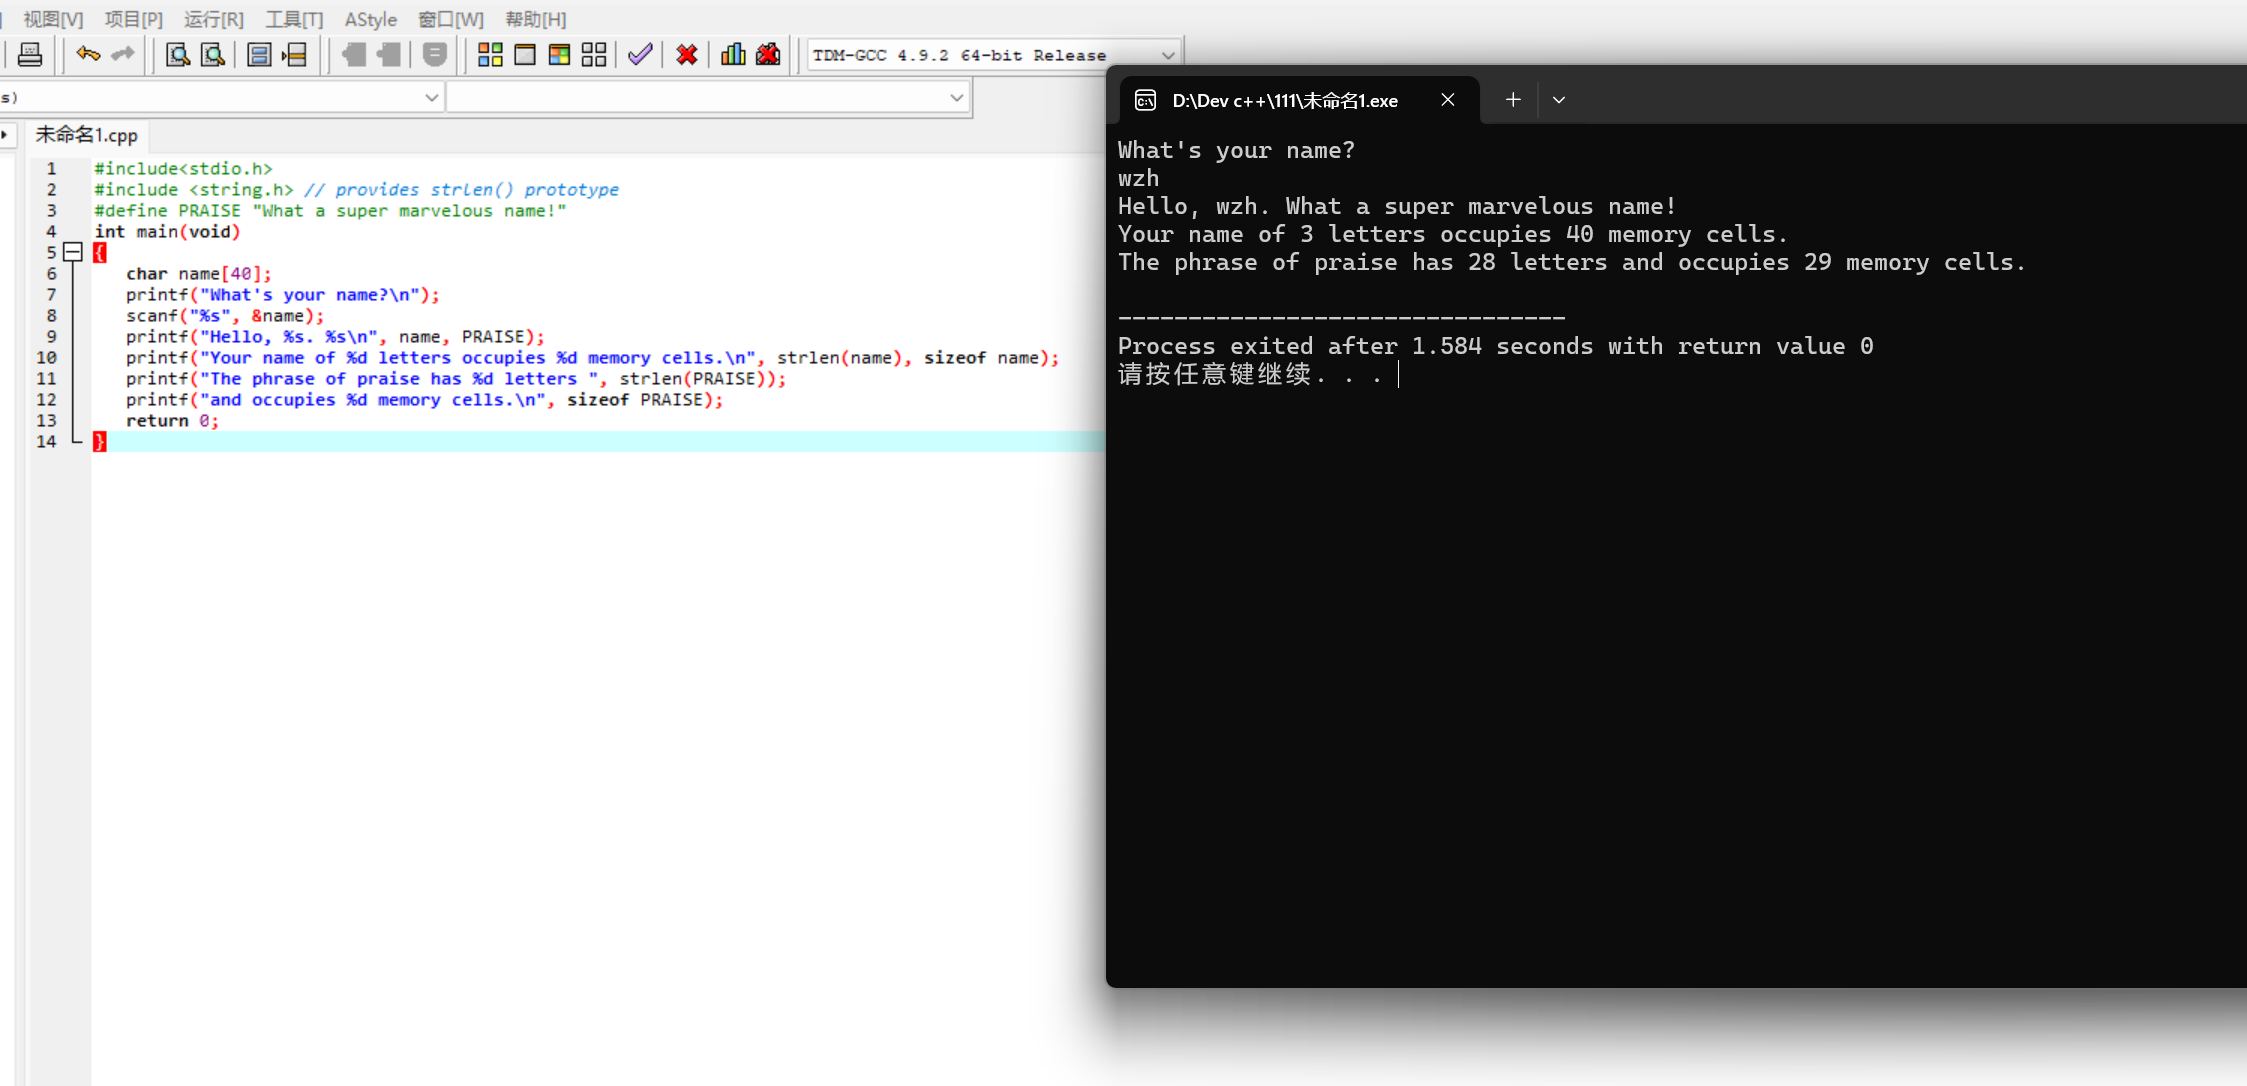Click the Compile four-squares icon
The height and width of the screenshot is (1086, 2247).
(x=490, y=55)
